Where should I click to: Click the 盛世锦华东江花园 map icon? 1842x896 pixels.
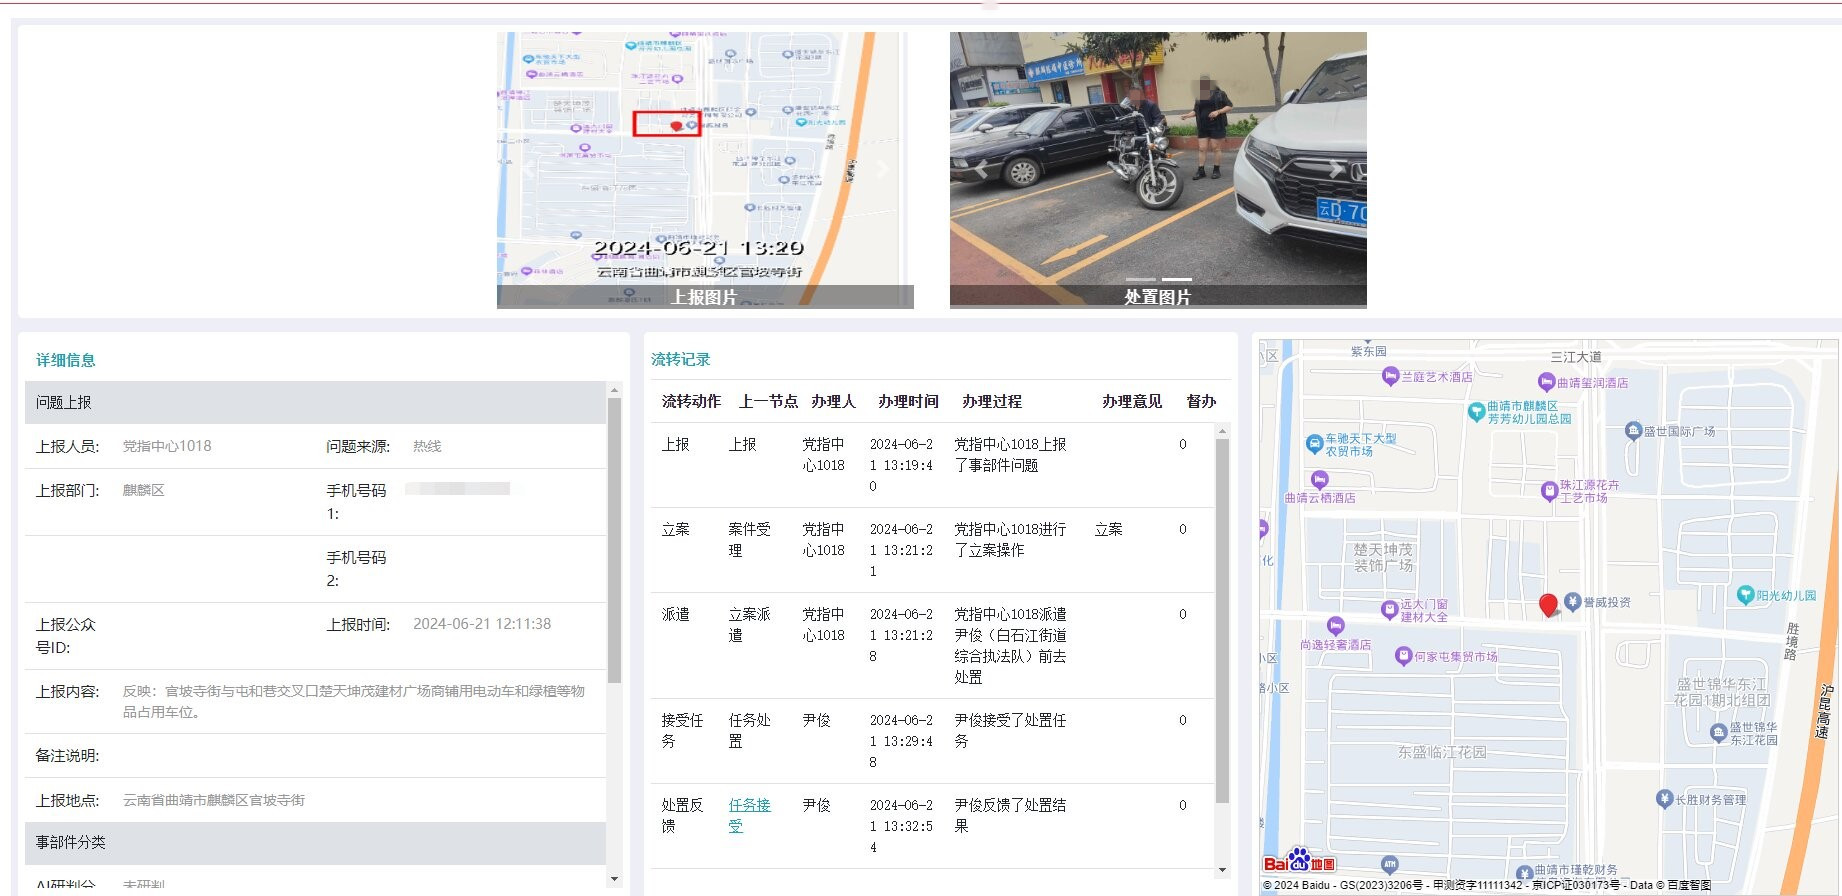(x=1719, y=733)
